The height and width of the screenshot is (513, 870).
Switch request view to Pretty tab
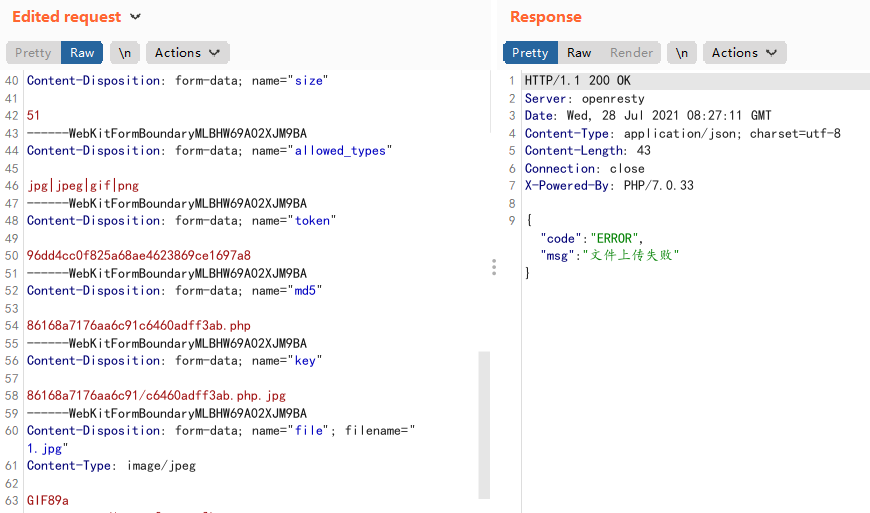pos(33,53)
